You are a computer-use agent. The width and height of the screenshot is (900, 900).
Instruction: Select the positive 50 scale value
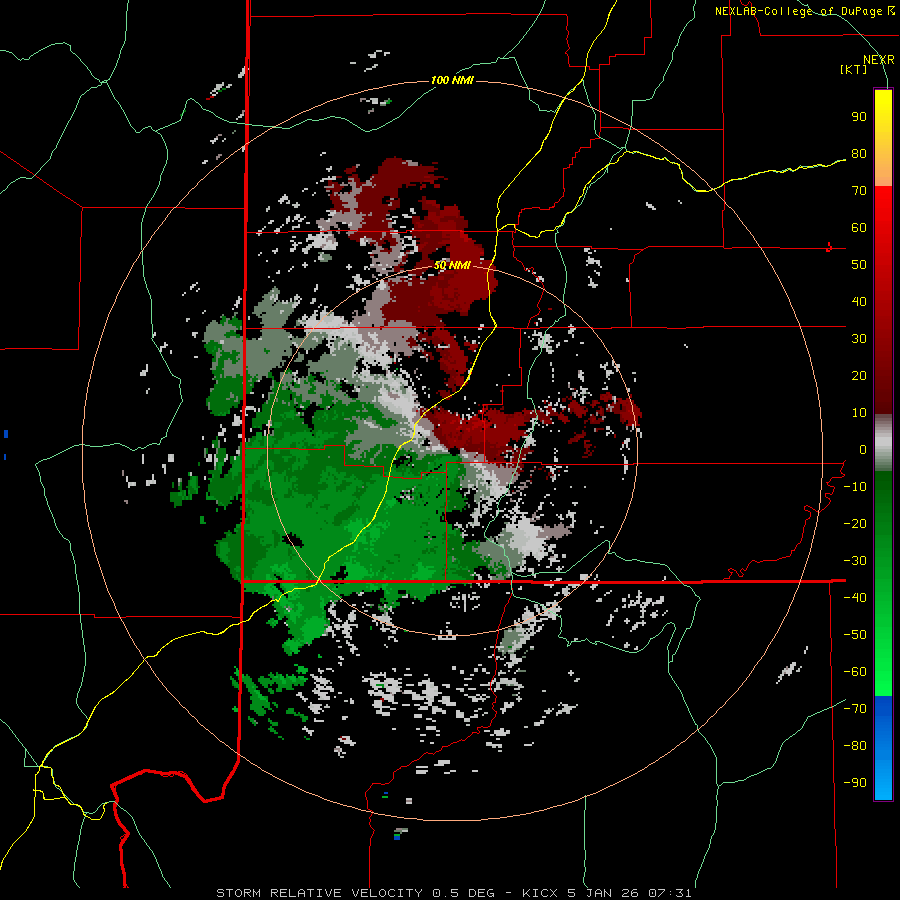coord(859,265)
